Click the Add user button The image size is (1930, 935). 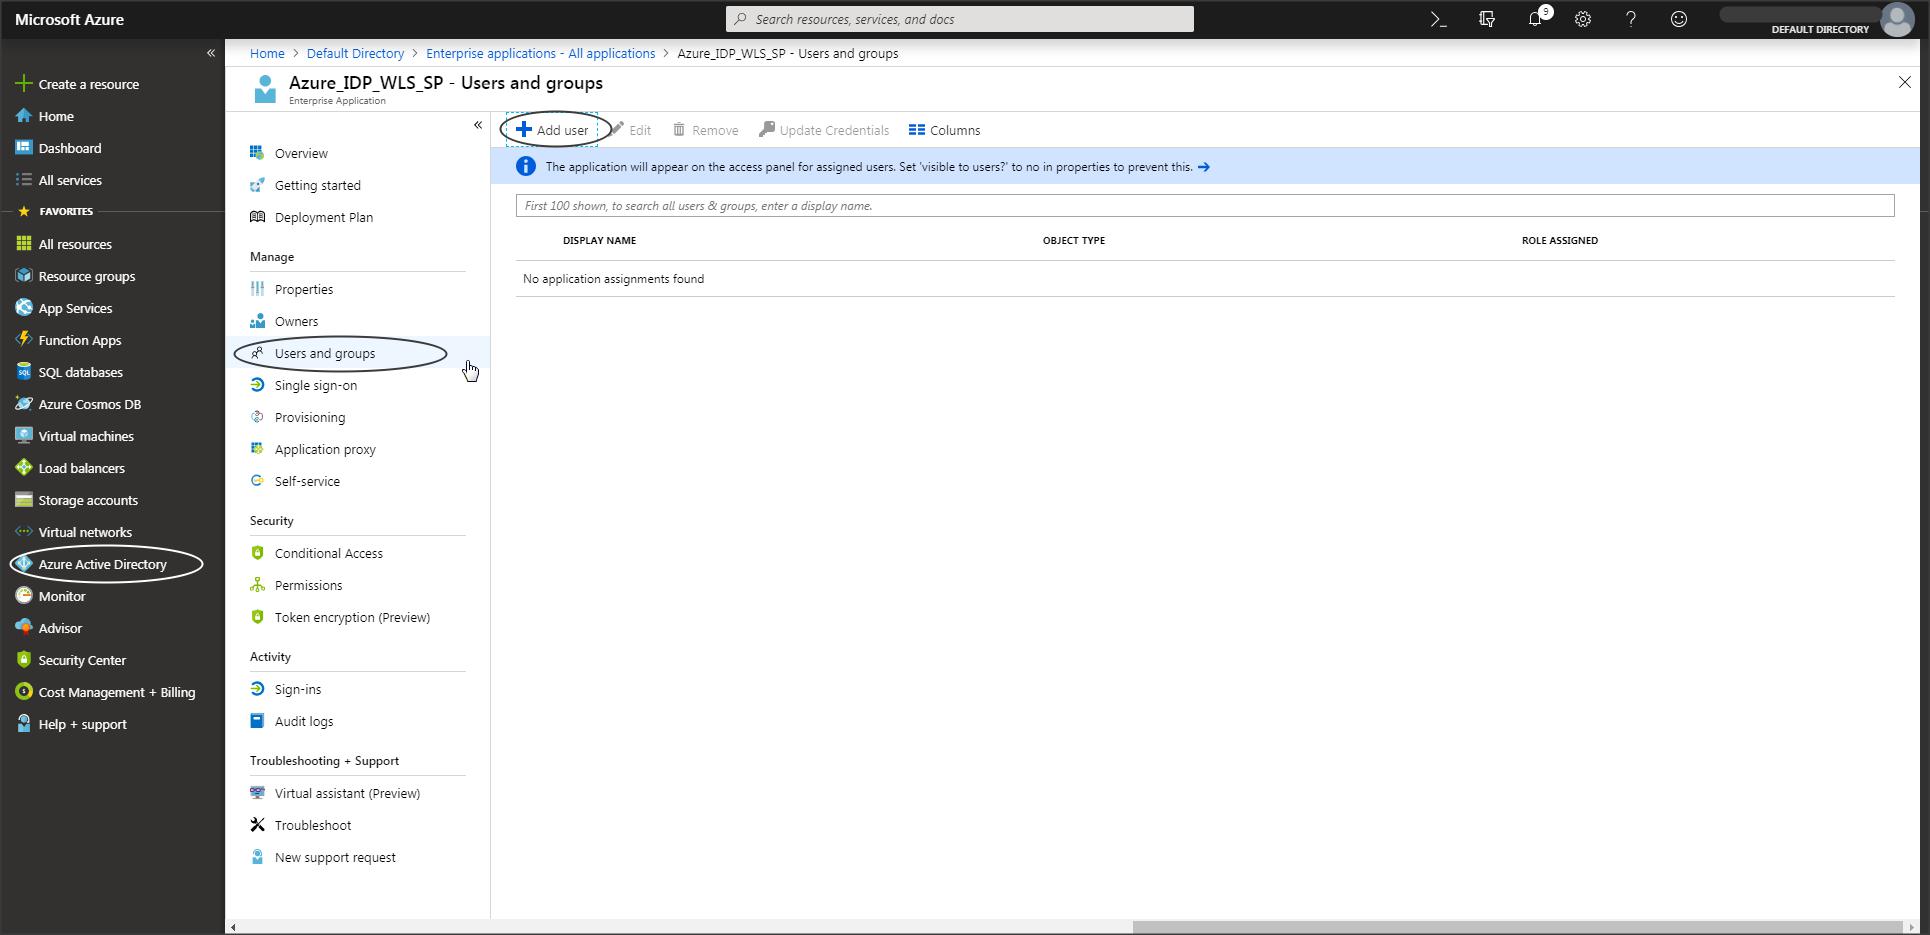552,130
